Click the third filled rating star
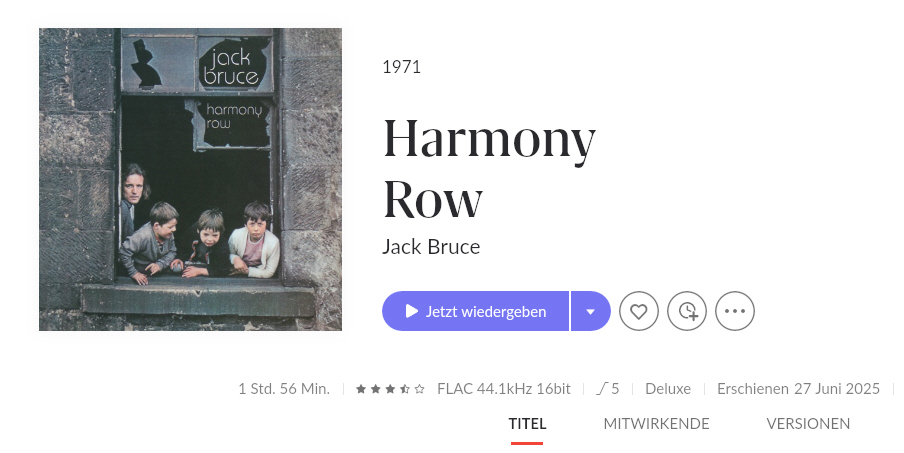Viewport: 904px width, 453px height. 390,389
